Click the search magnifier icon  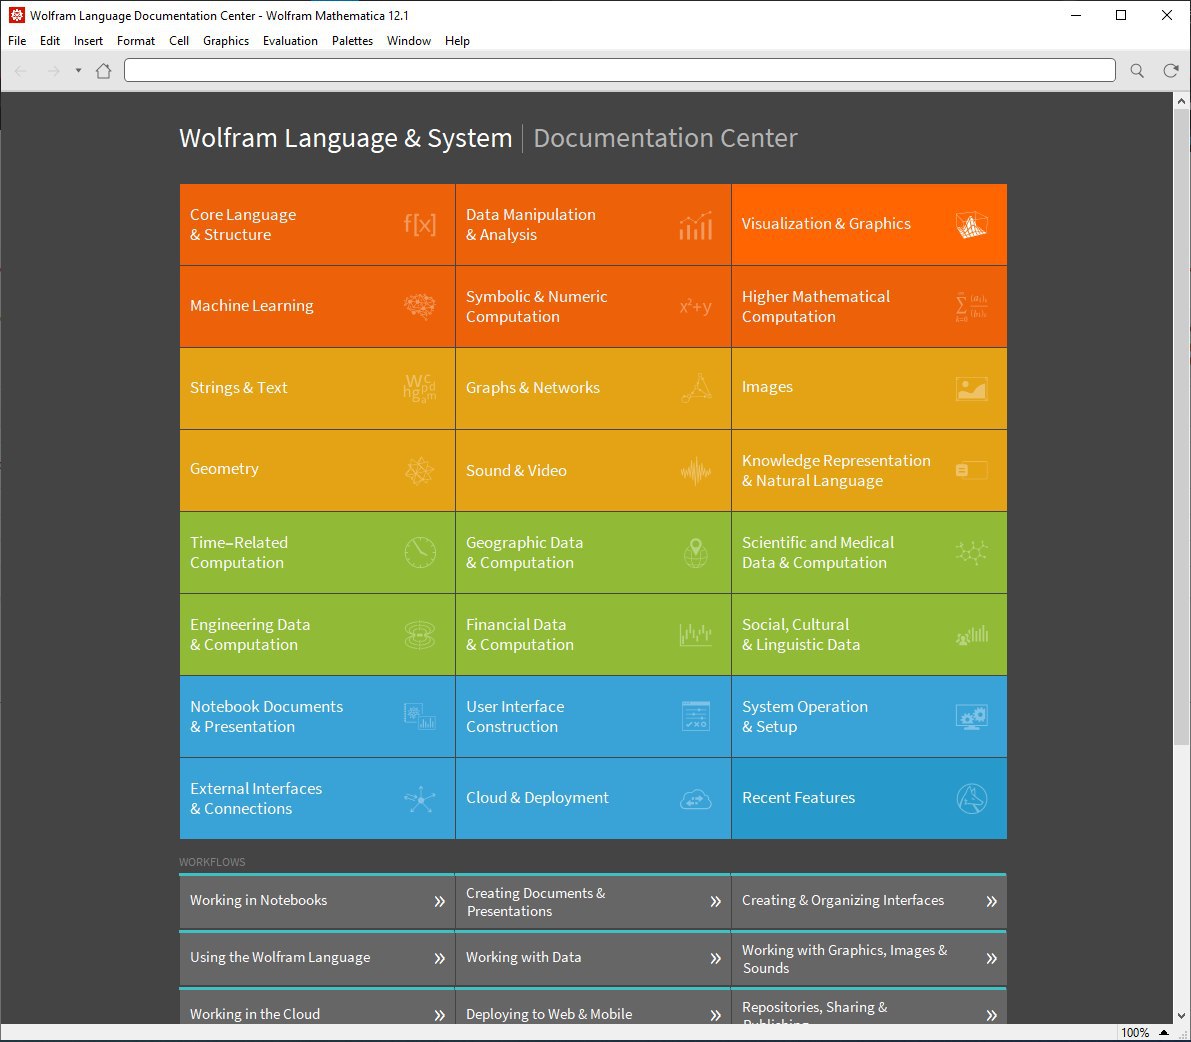pyautogui.click(x=1136, y=71)
